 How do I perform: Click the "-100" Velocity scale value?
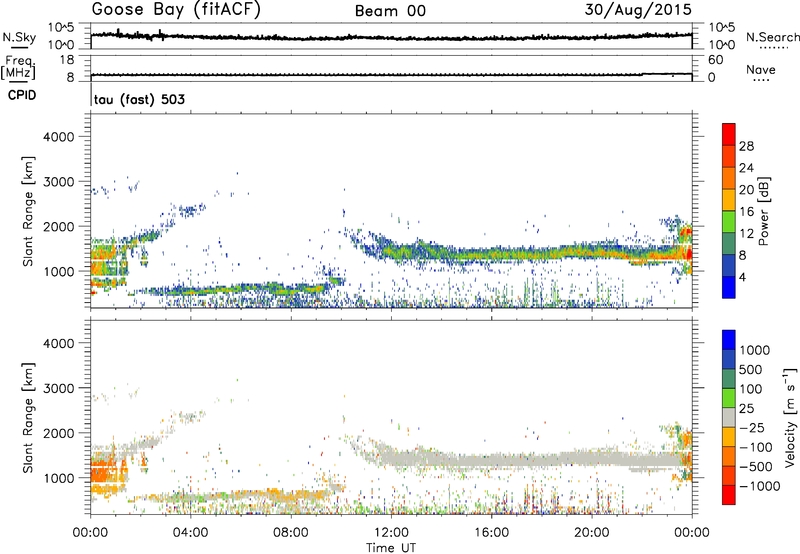pyautogui.click(x=756, y=447)
